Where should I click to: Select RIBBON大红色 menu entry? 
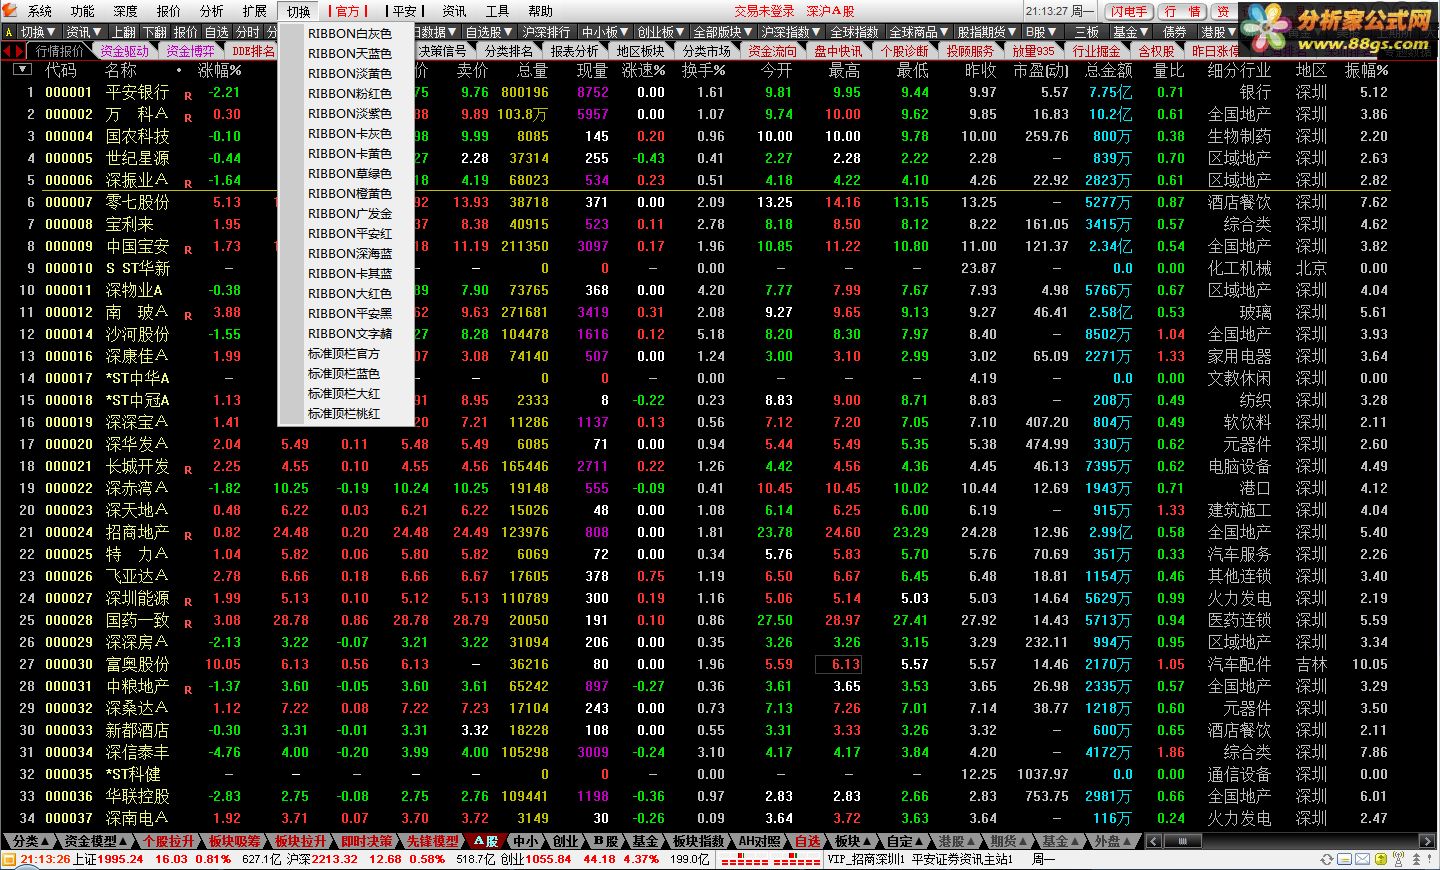click(x=350, y=294)
